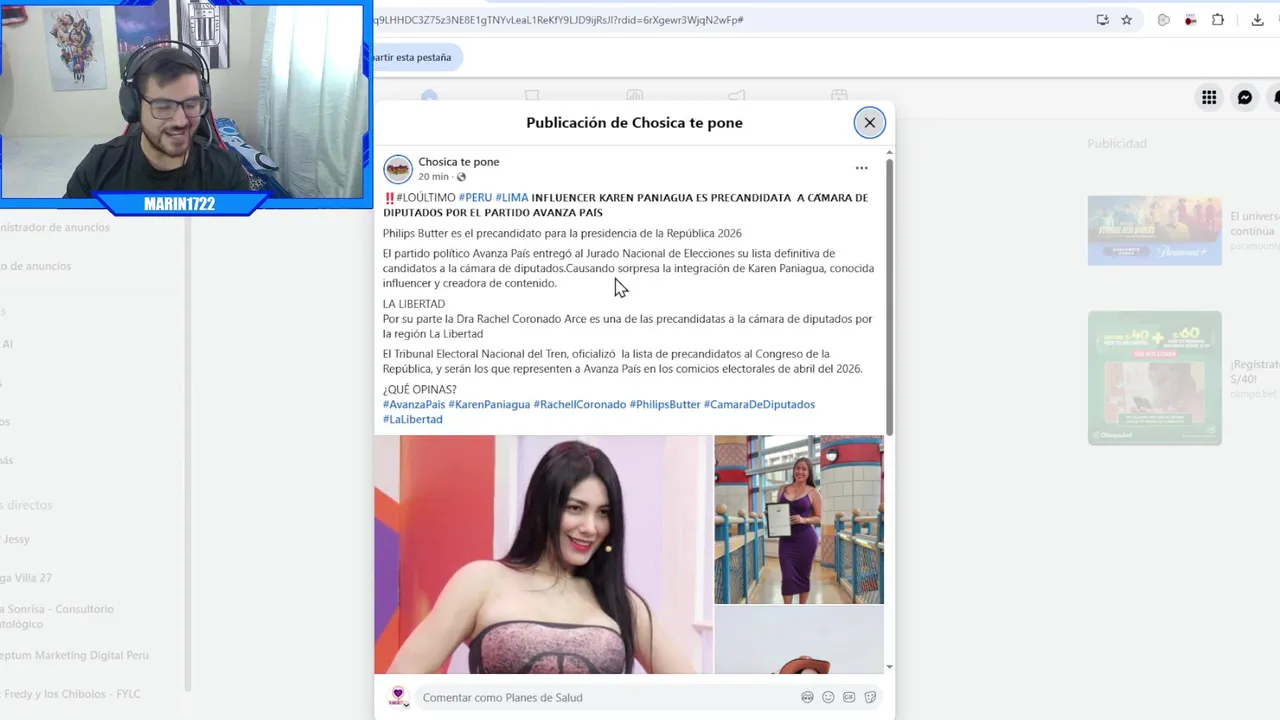
Task: Open Chosica te pone profile picture
Action: 398,169
